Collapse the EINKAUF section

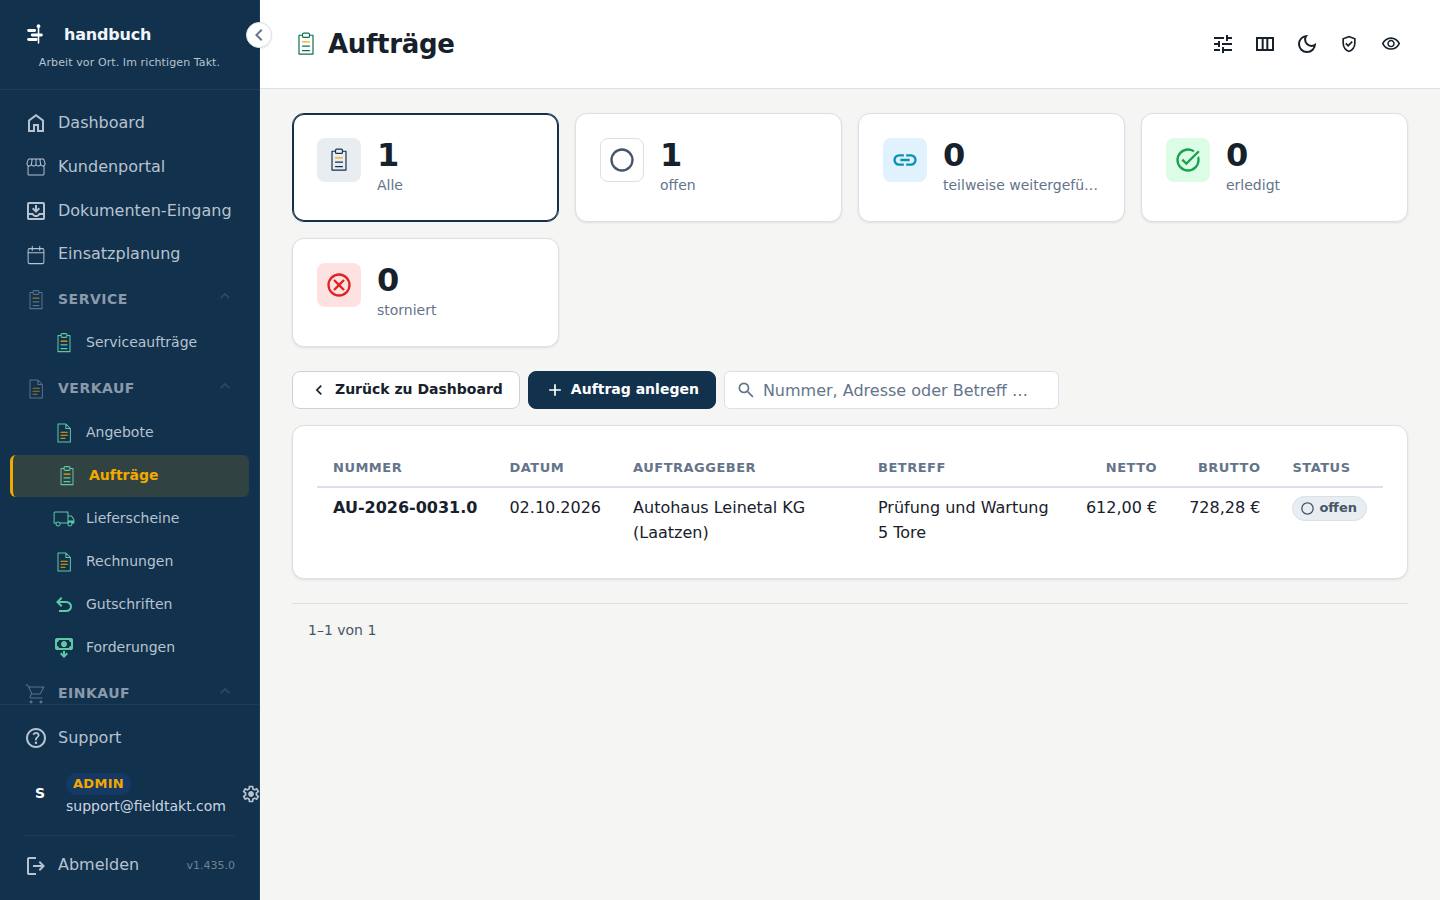[225, 692]
